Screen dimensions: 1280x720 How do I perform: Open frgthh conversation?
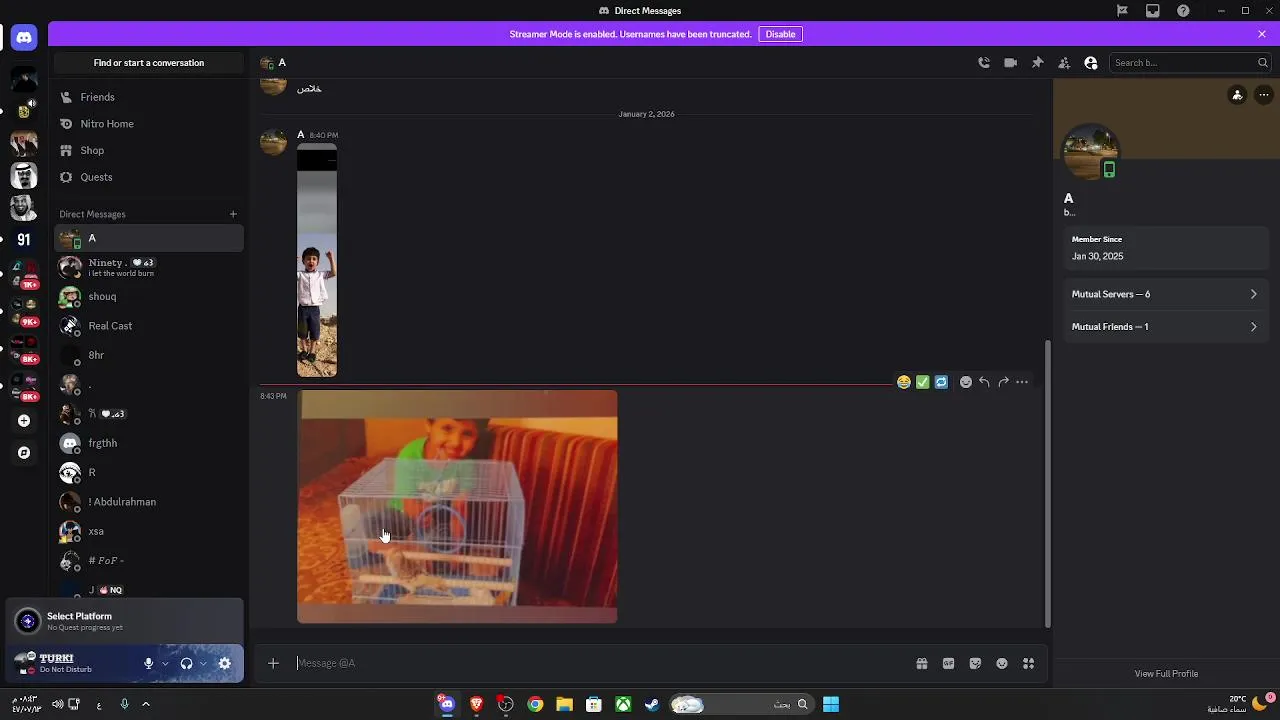[x=148, y=443]
